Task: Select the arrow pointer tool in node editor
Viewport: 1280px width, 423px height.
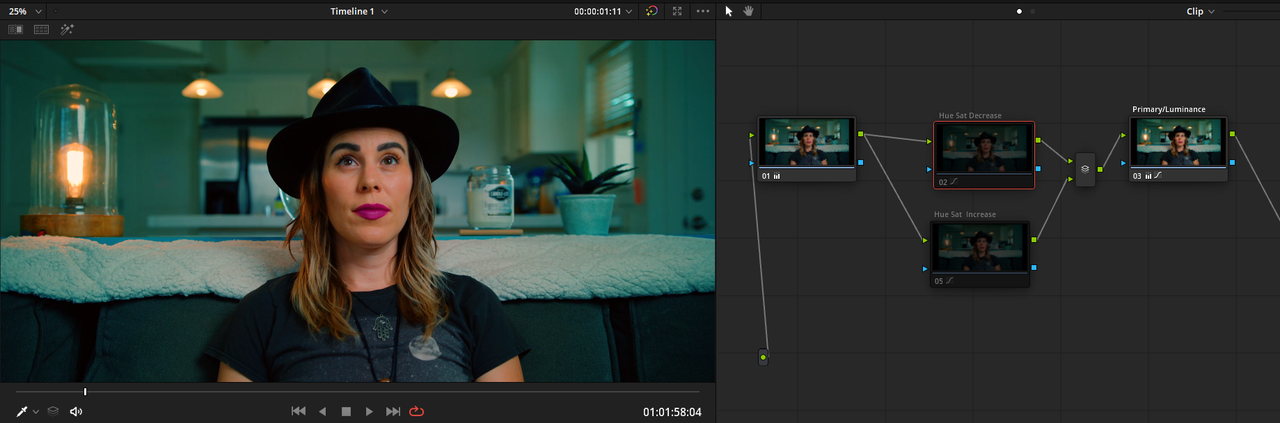Action: click(x=729, y=11)
